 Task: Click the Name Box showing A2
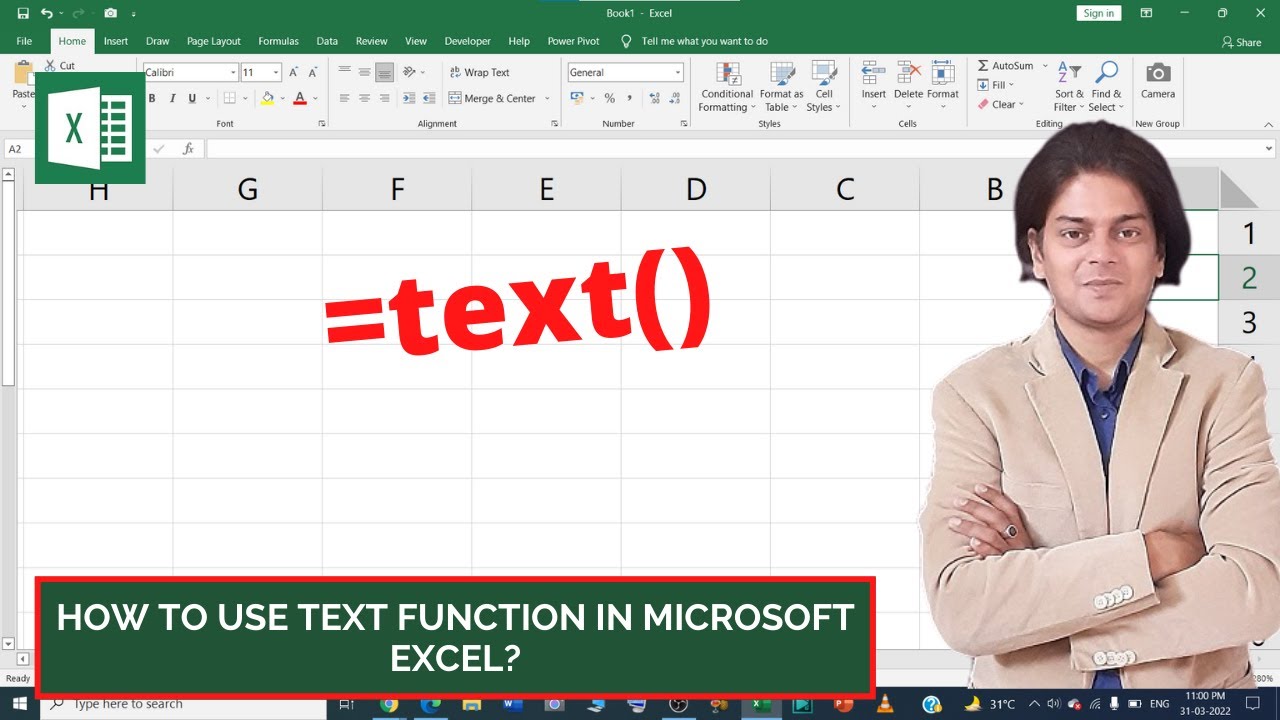(x=20, y=148)
